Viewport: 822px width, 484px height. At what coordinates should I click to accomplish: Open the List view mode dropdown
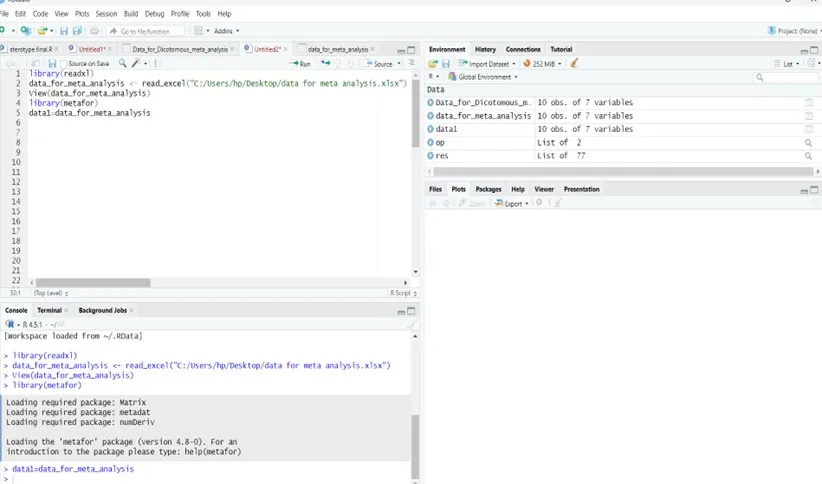(786, 63)
